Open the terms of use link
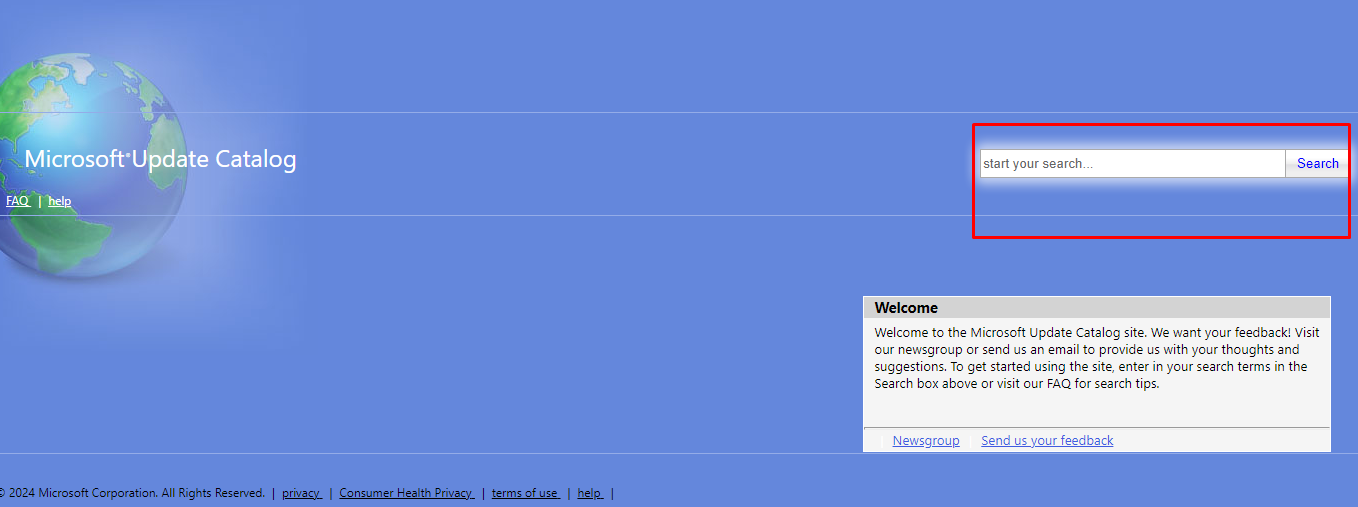1358x507 pixels. tap(525, 493)
